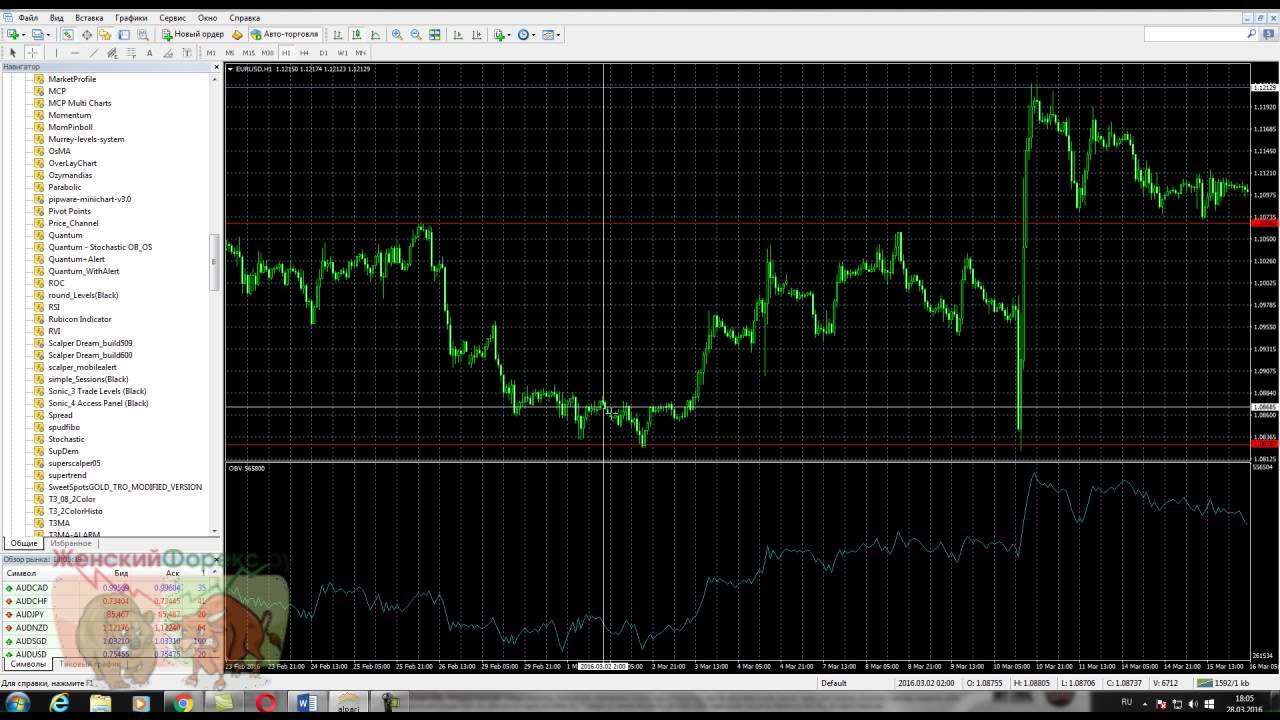Select the text A tool

pyautogui.click(x=149, y=52)
